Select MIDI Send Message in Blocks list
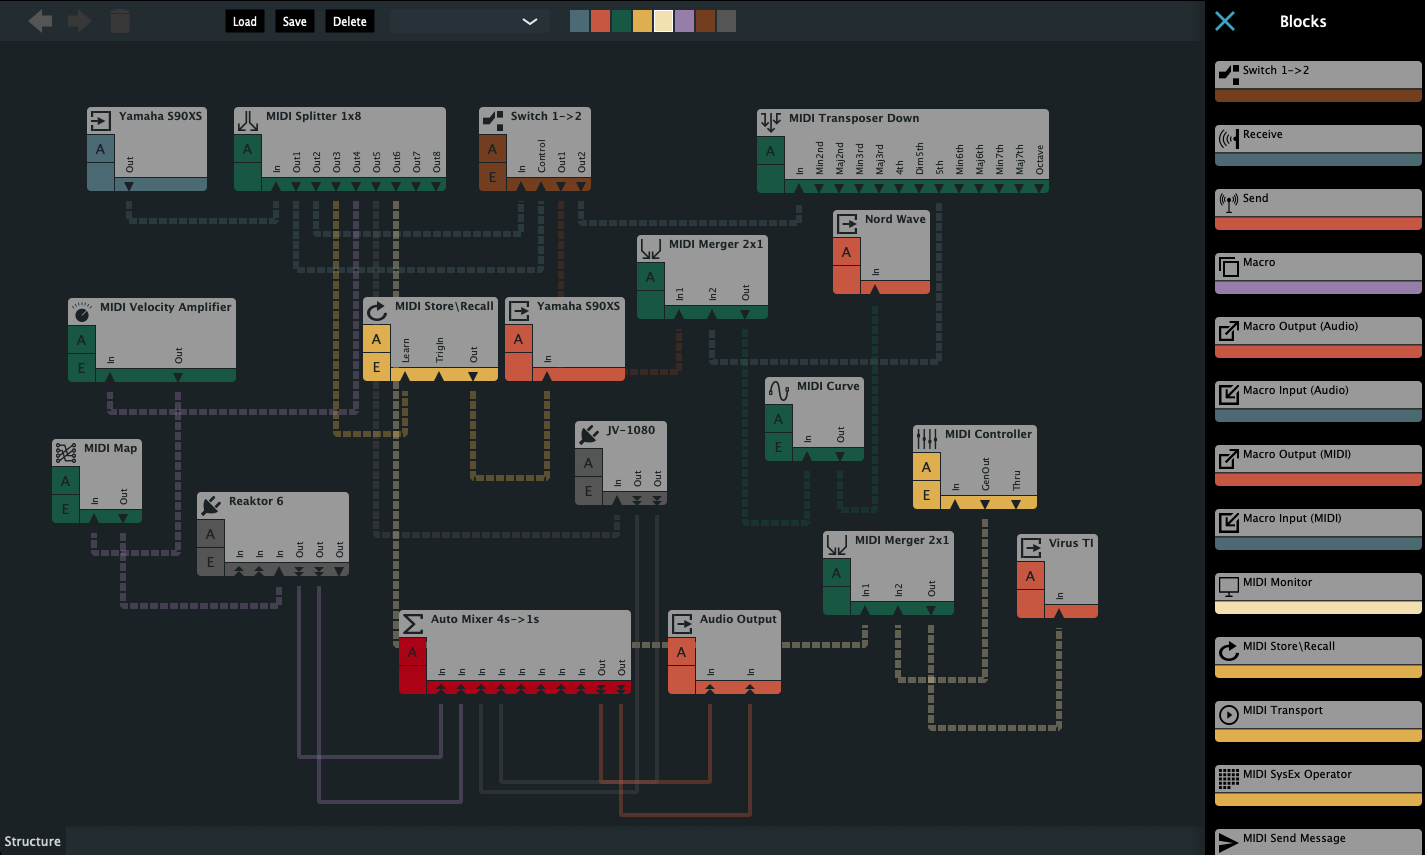1425x855 pixels. click(1318, 842)
